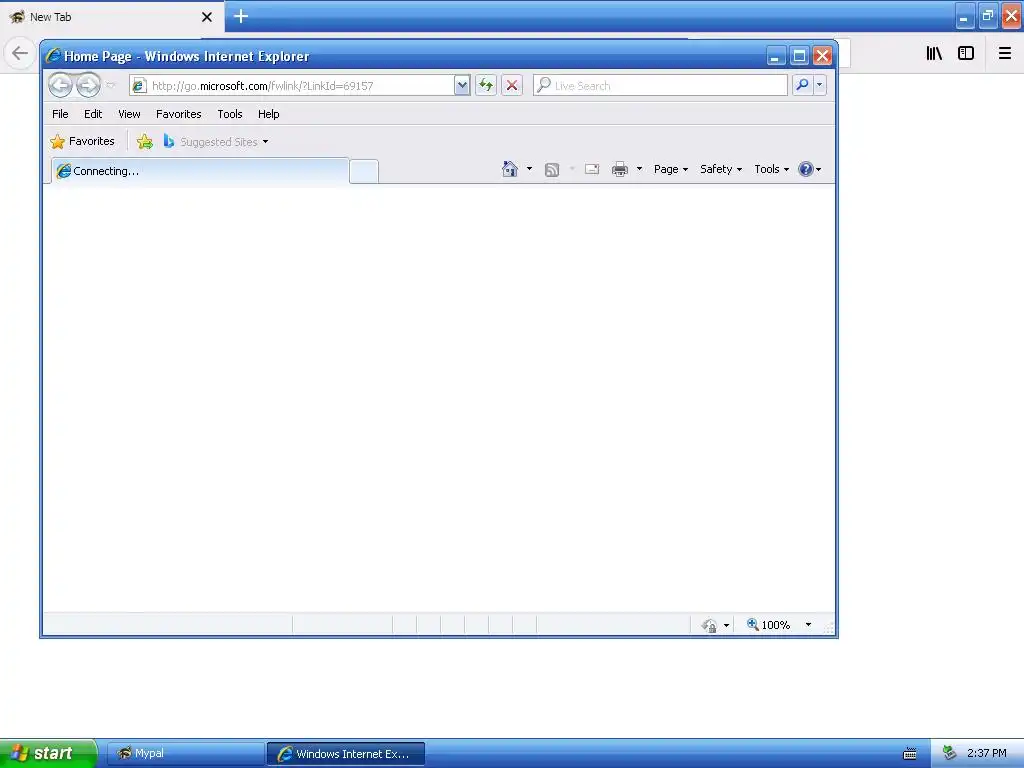Open the Tools command bar menu
This screenshot has width=1024, height=768.
pyautogui.click(x=771, y=169)
